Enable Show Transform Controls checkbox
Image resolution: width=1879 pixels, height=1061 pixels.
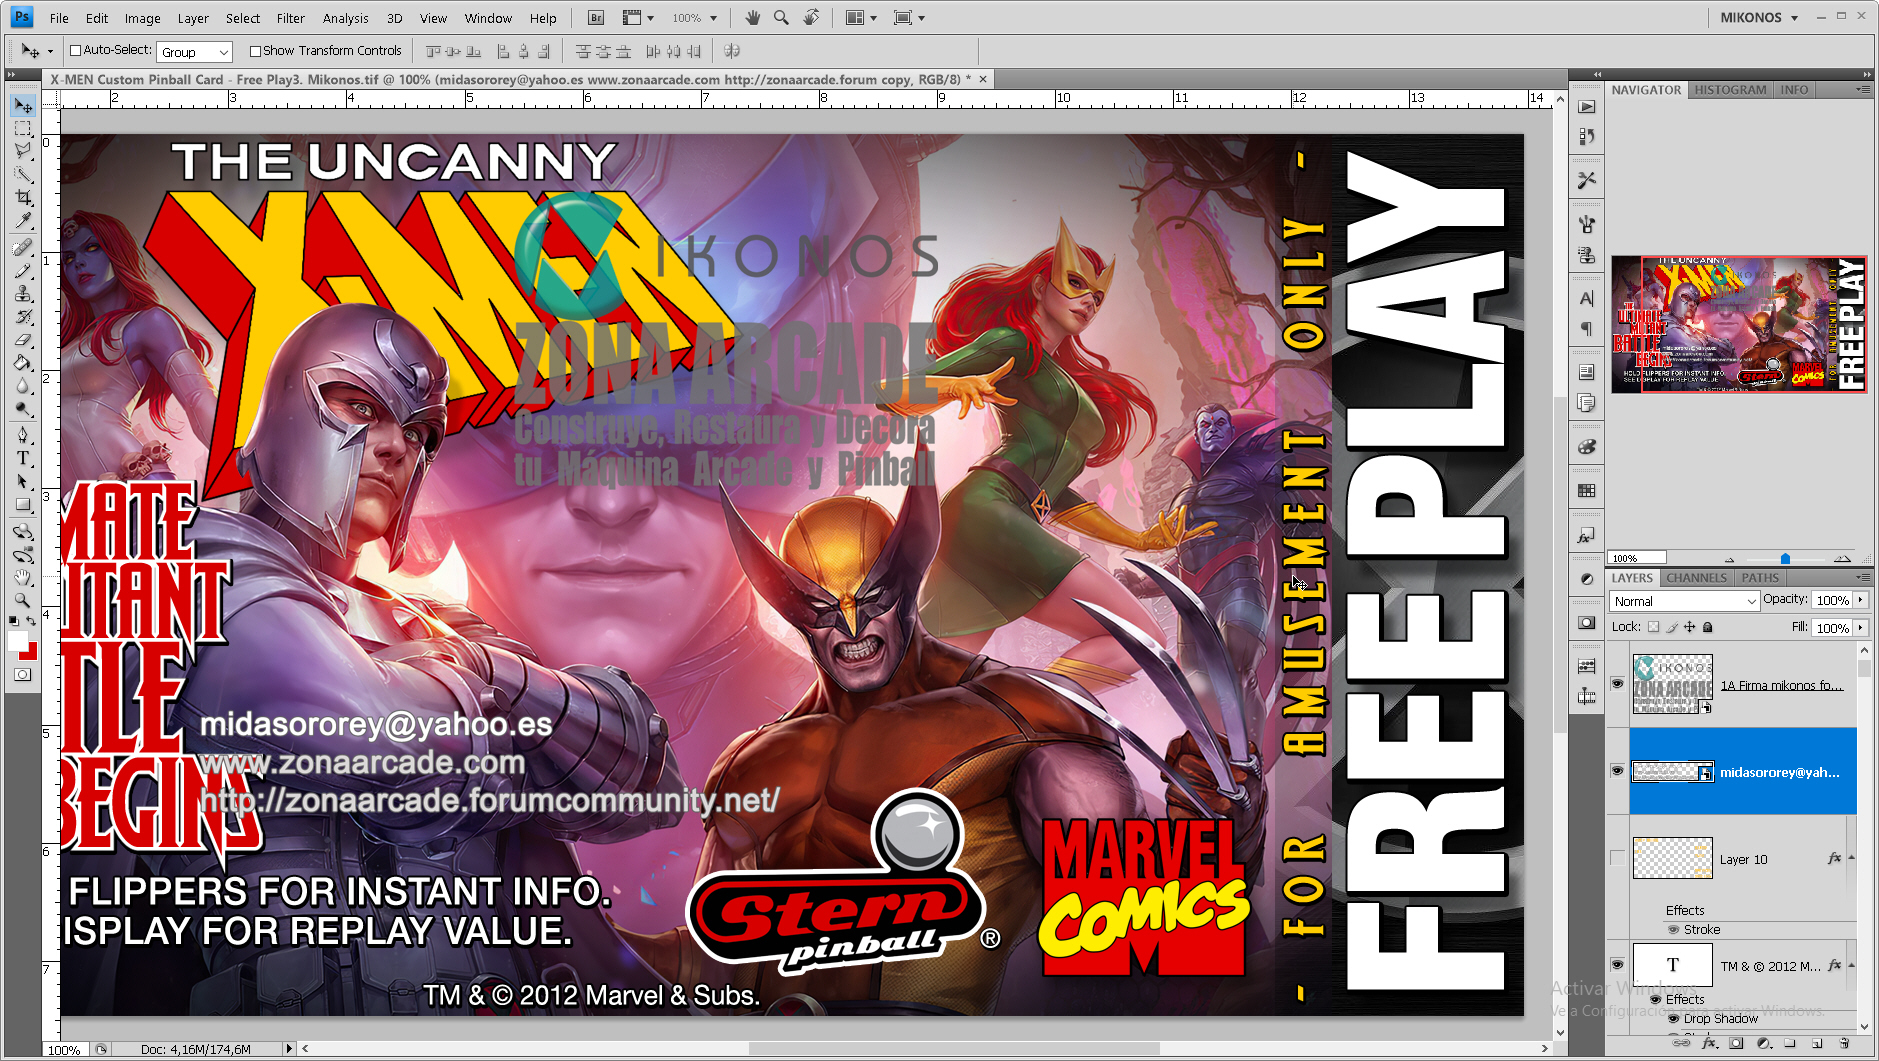[x=255, y=51]
